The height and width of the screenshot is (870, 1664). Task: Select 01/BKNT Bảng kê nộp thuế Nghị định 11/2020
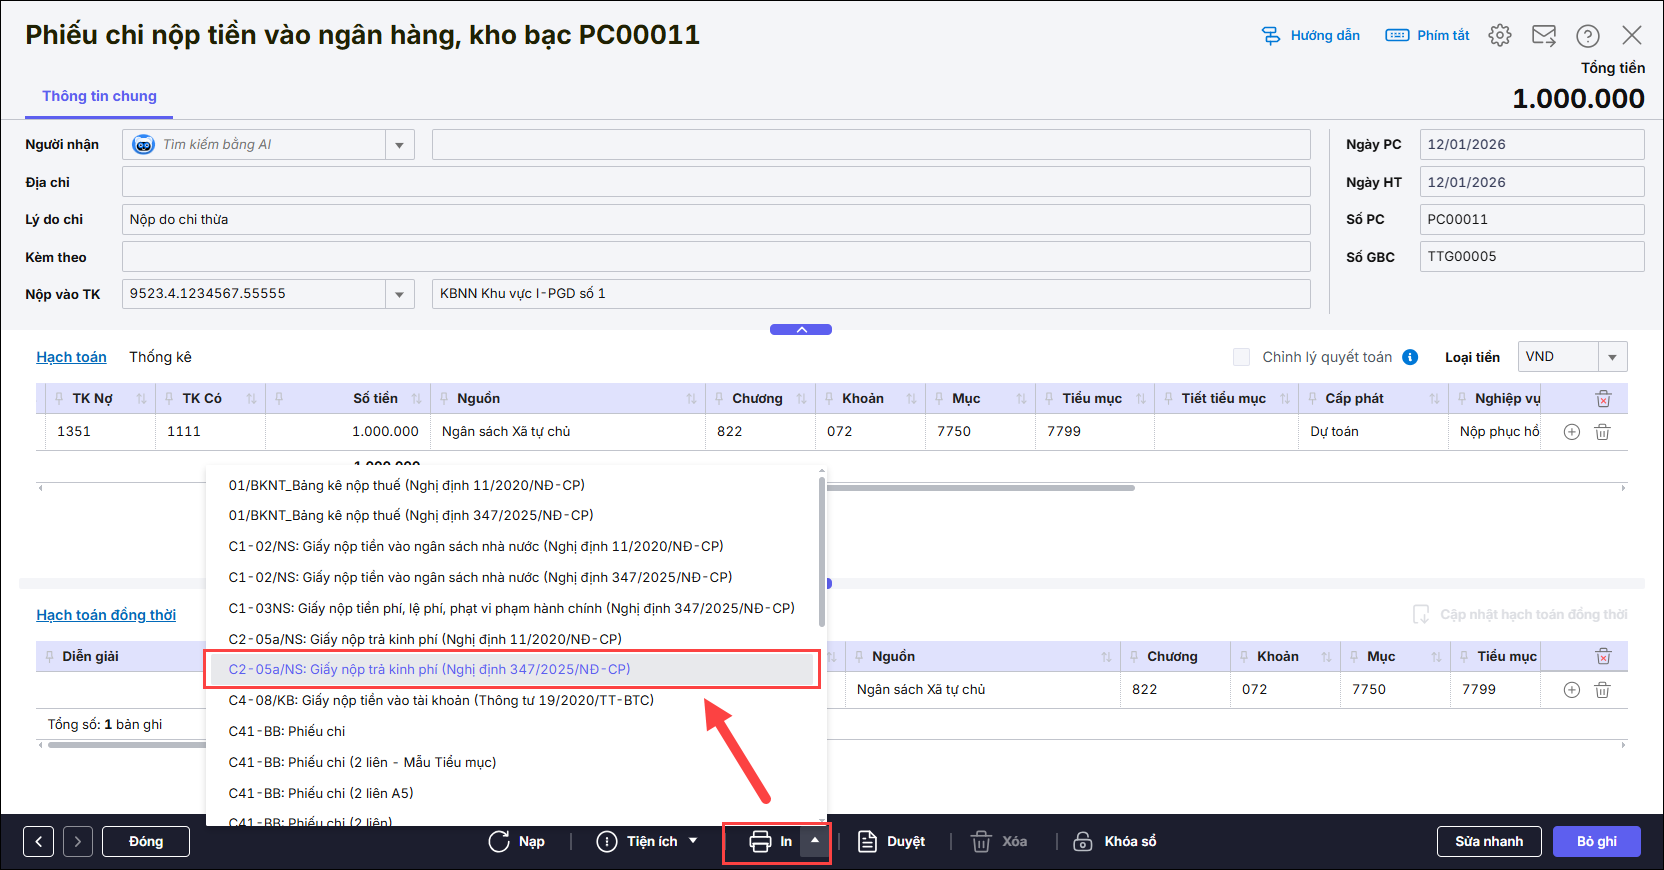pyautogui.click(x=406, y=485)
